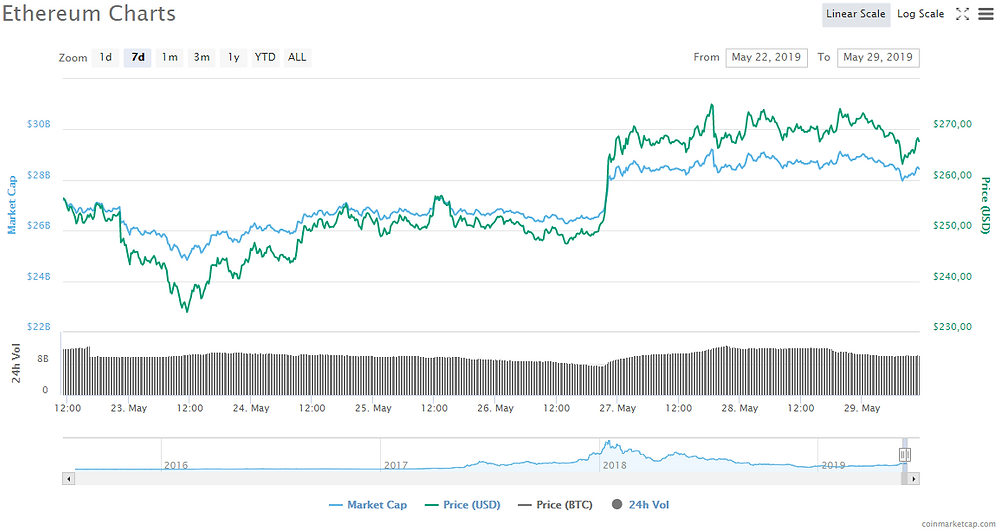The width and height of the screenshot is (1000, 531).
Task: Click the scrollbar right arrow button
Action: pos(914,478)
